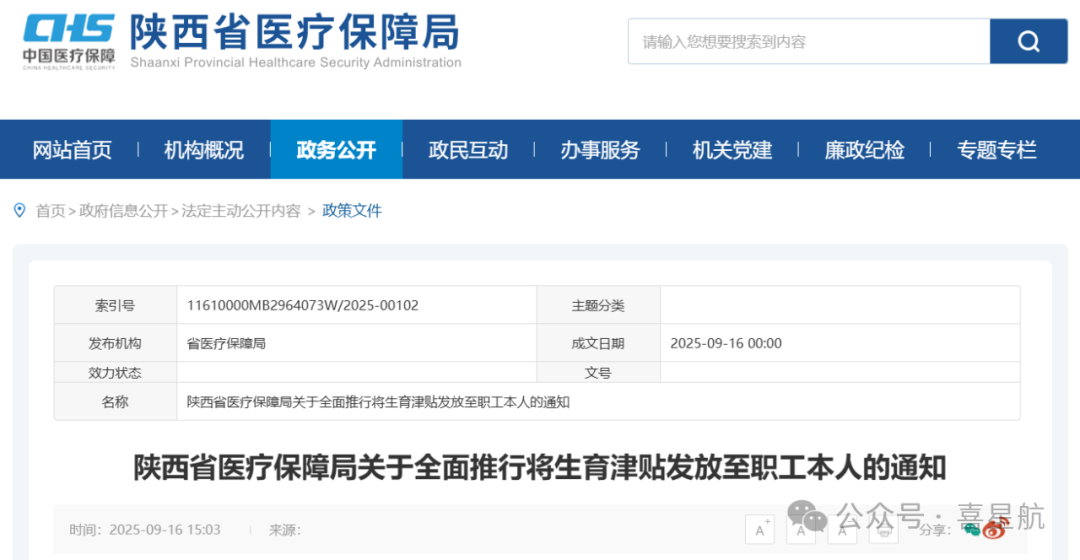This screenshot has height=560, width=1080.
Task: Open the 廉政纪检 navigation item
Action: coord(864,149)
